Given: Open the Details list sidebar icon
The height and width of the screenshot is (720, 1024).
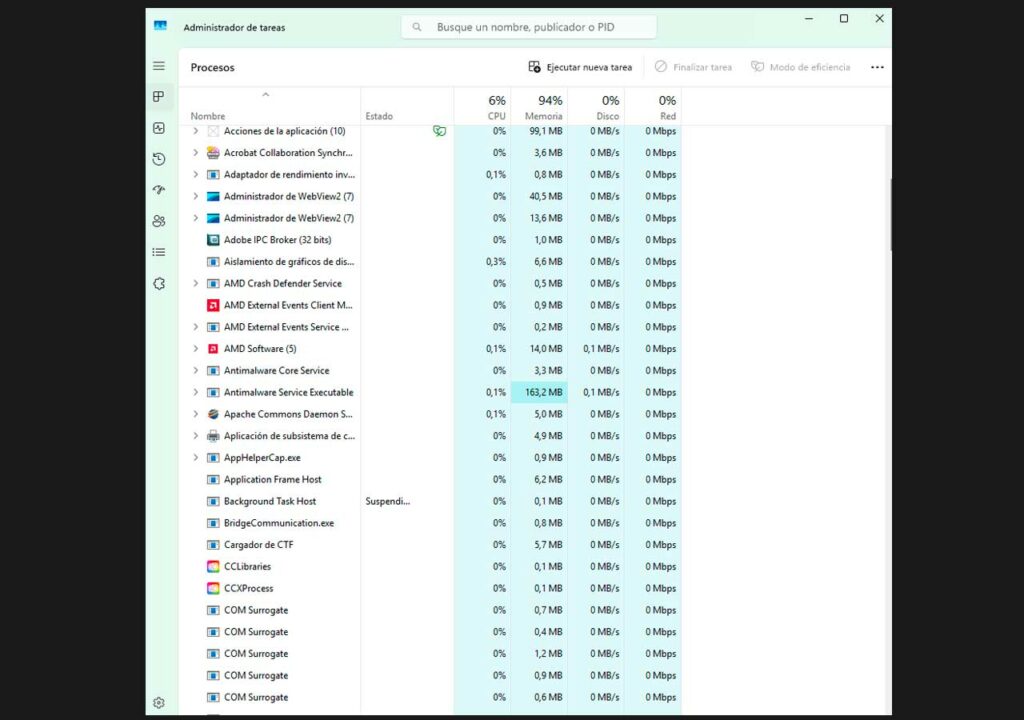Looking at the screenshot, I should (158, 252).
